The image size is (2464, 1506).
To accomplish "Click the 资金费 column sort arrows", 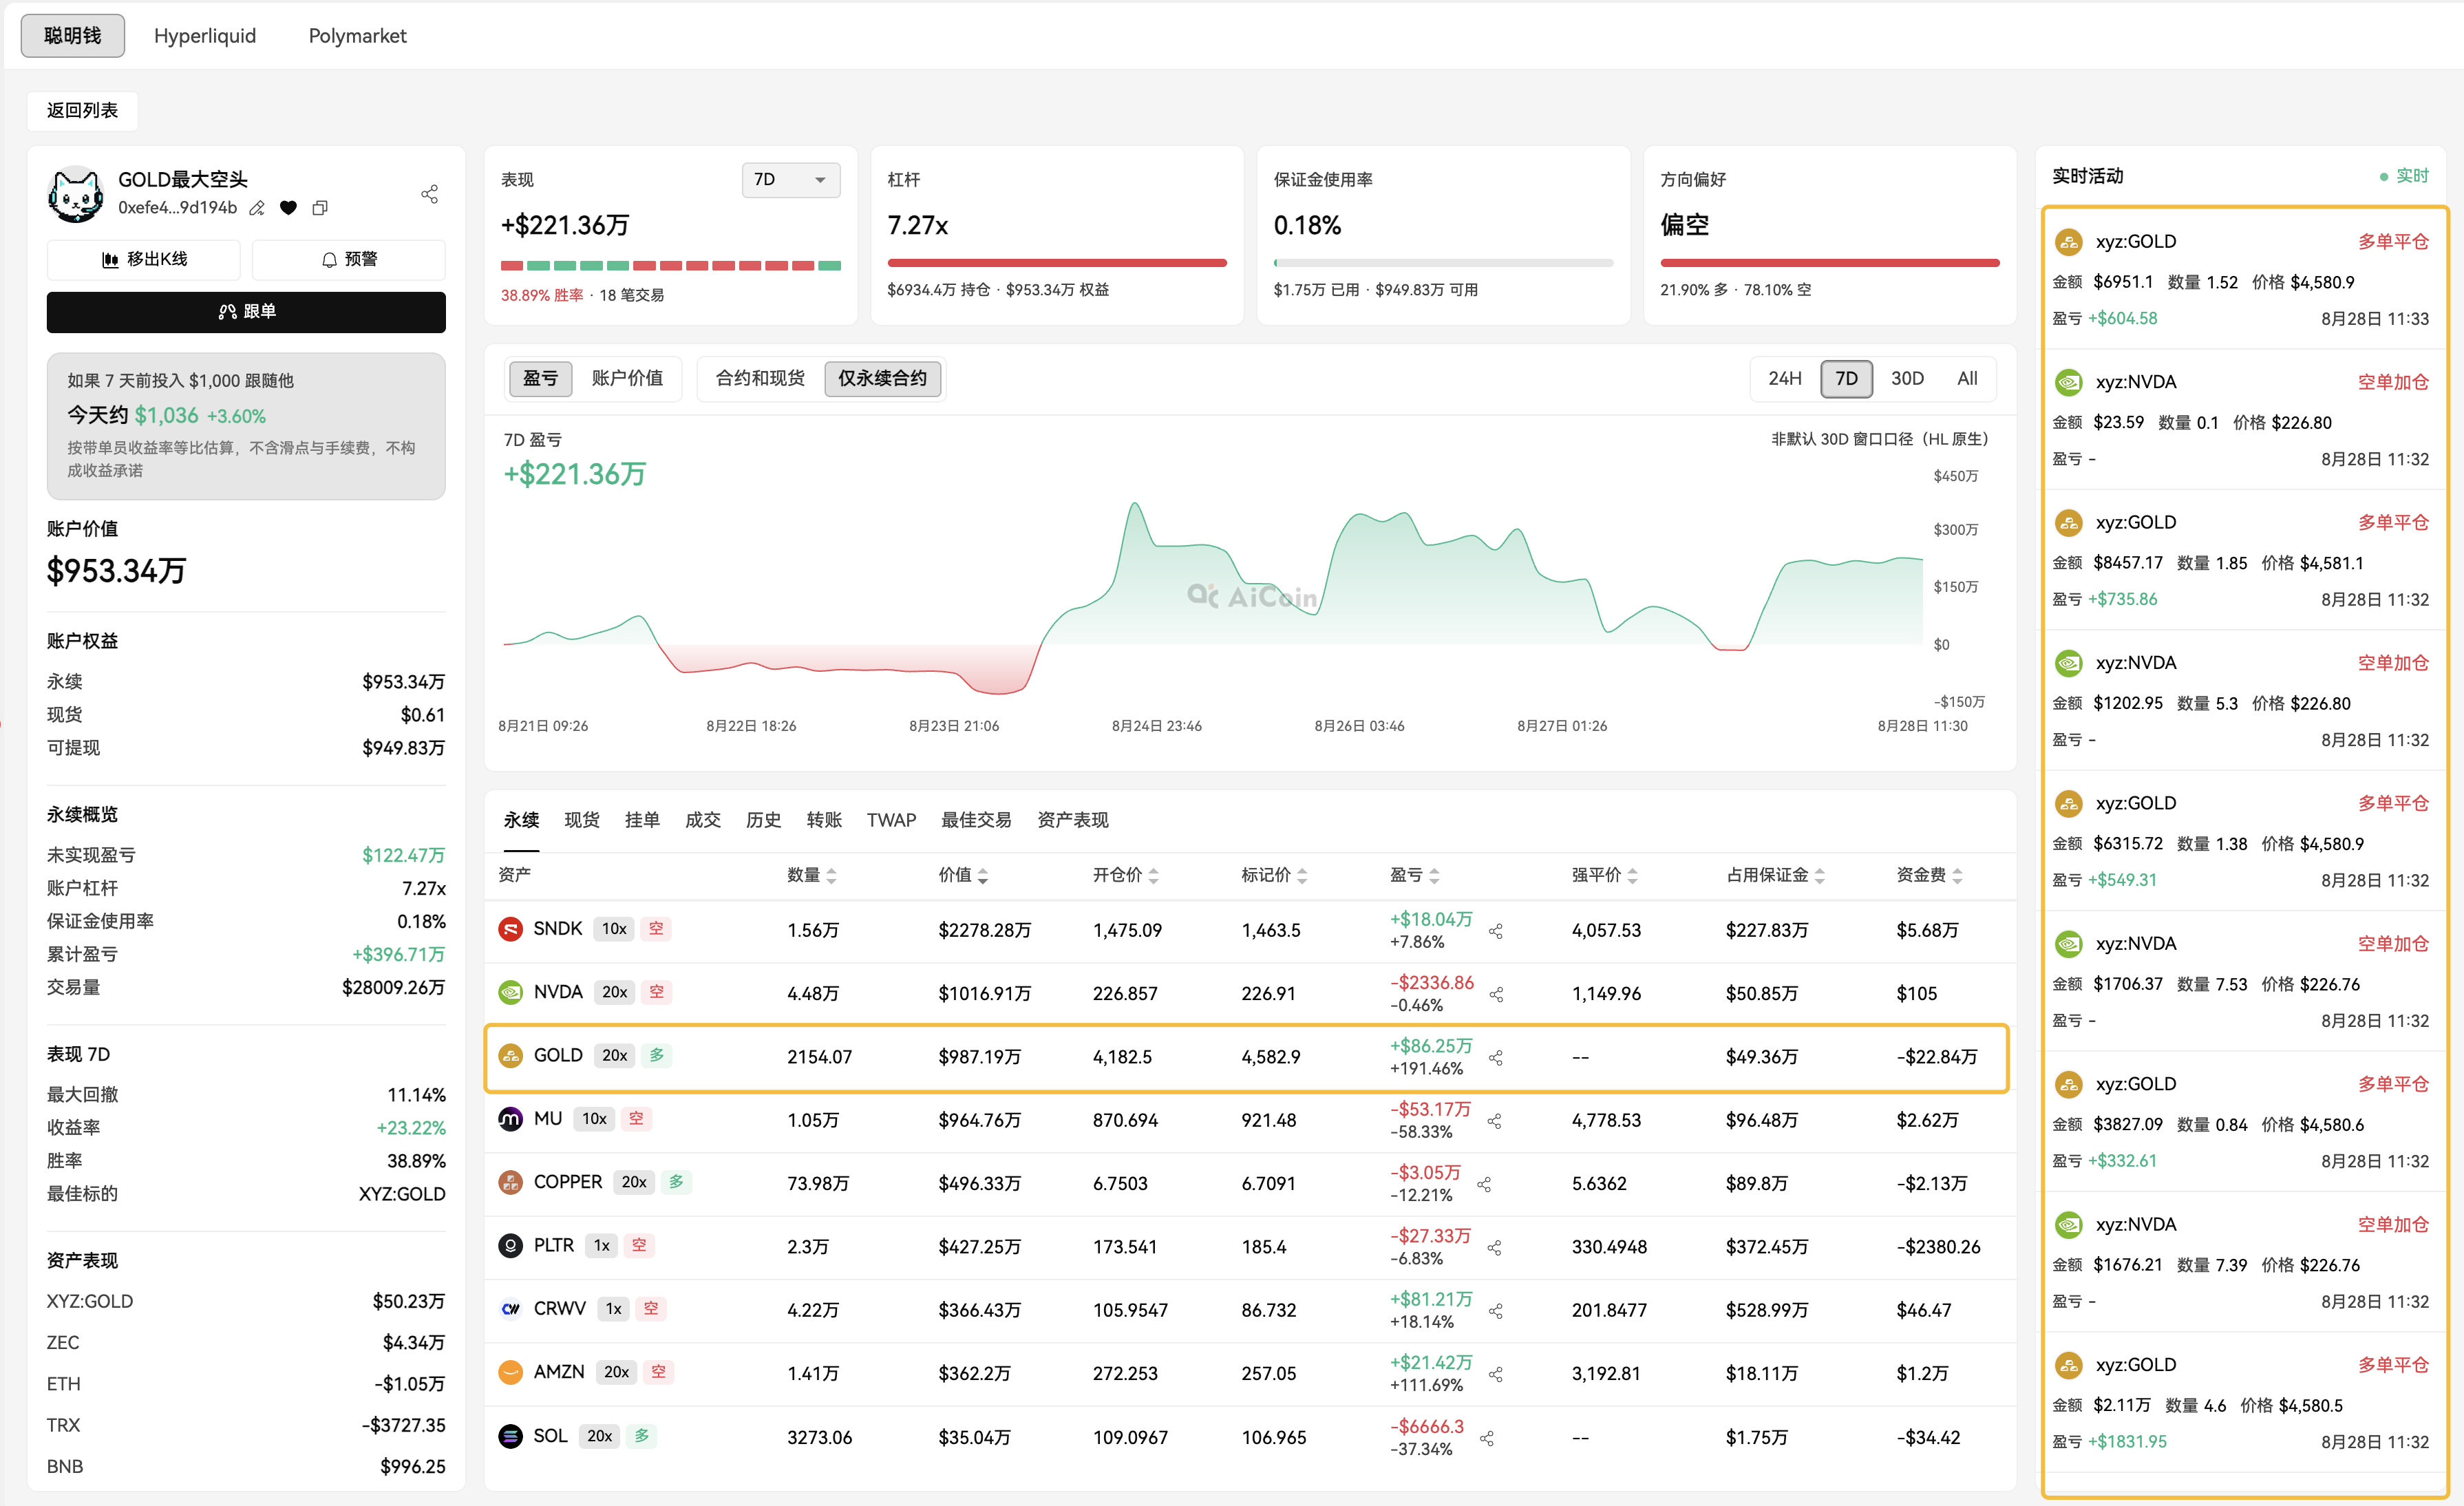I will point(1957,876).
